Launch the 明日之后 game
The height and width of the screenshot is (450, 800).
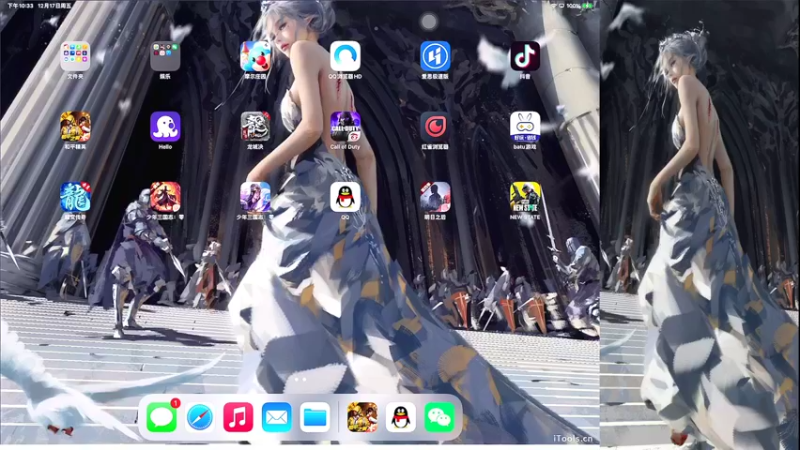[x=435, y=197]
